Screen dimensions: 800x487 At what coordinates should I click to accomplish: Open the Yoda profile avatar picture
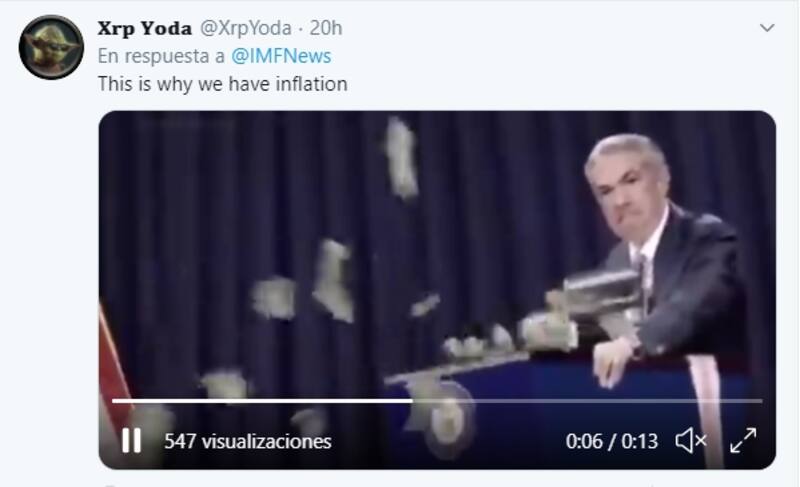51,47
